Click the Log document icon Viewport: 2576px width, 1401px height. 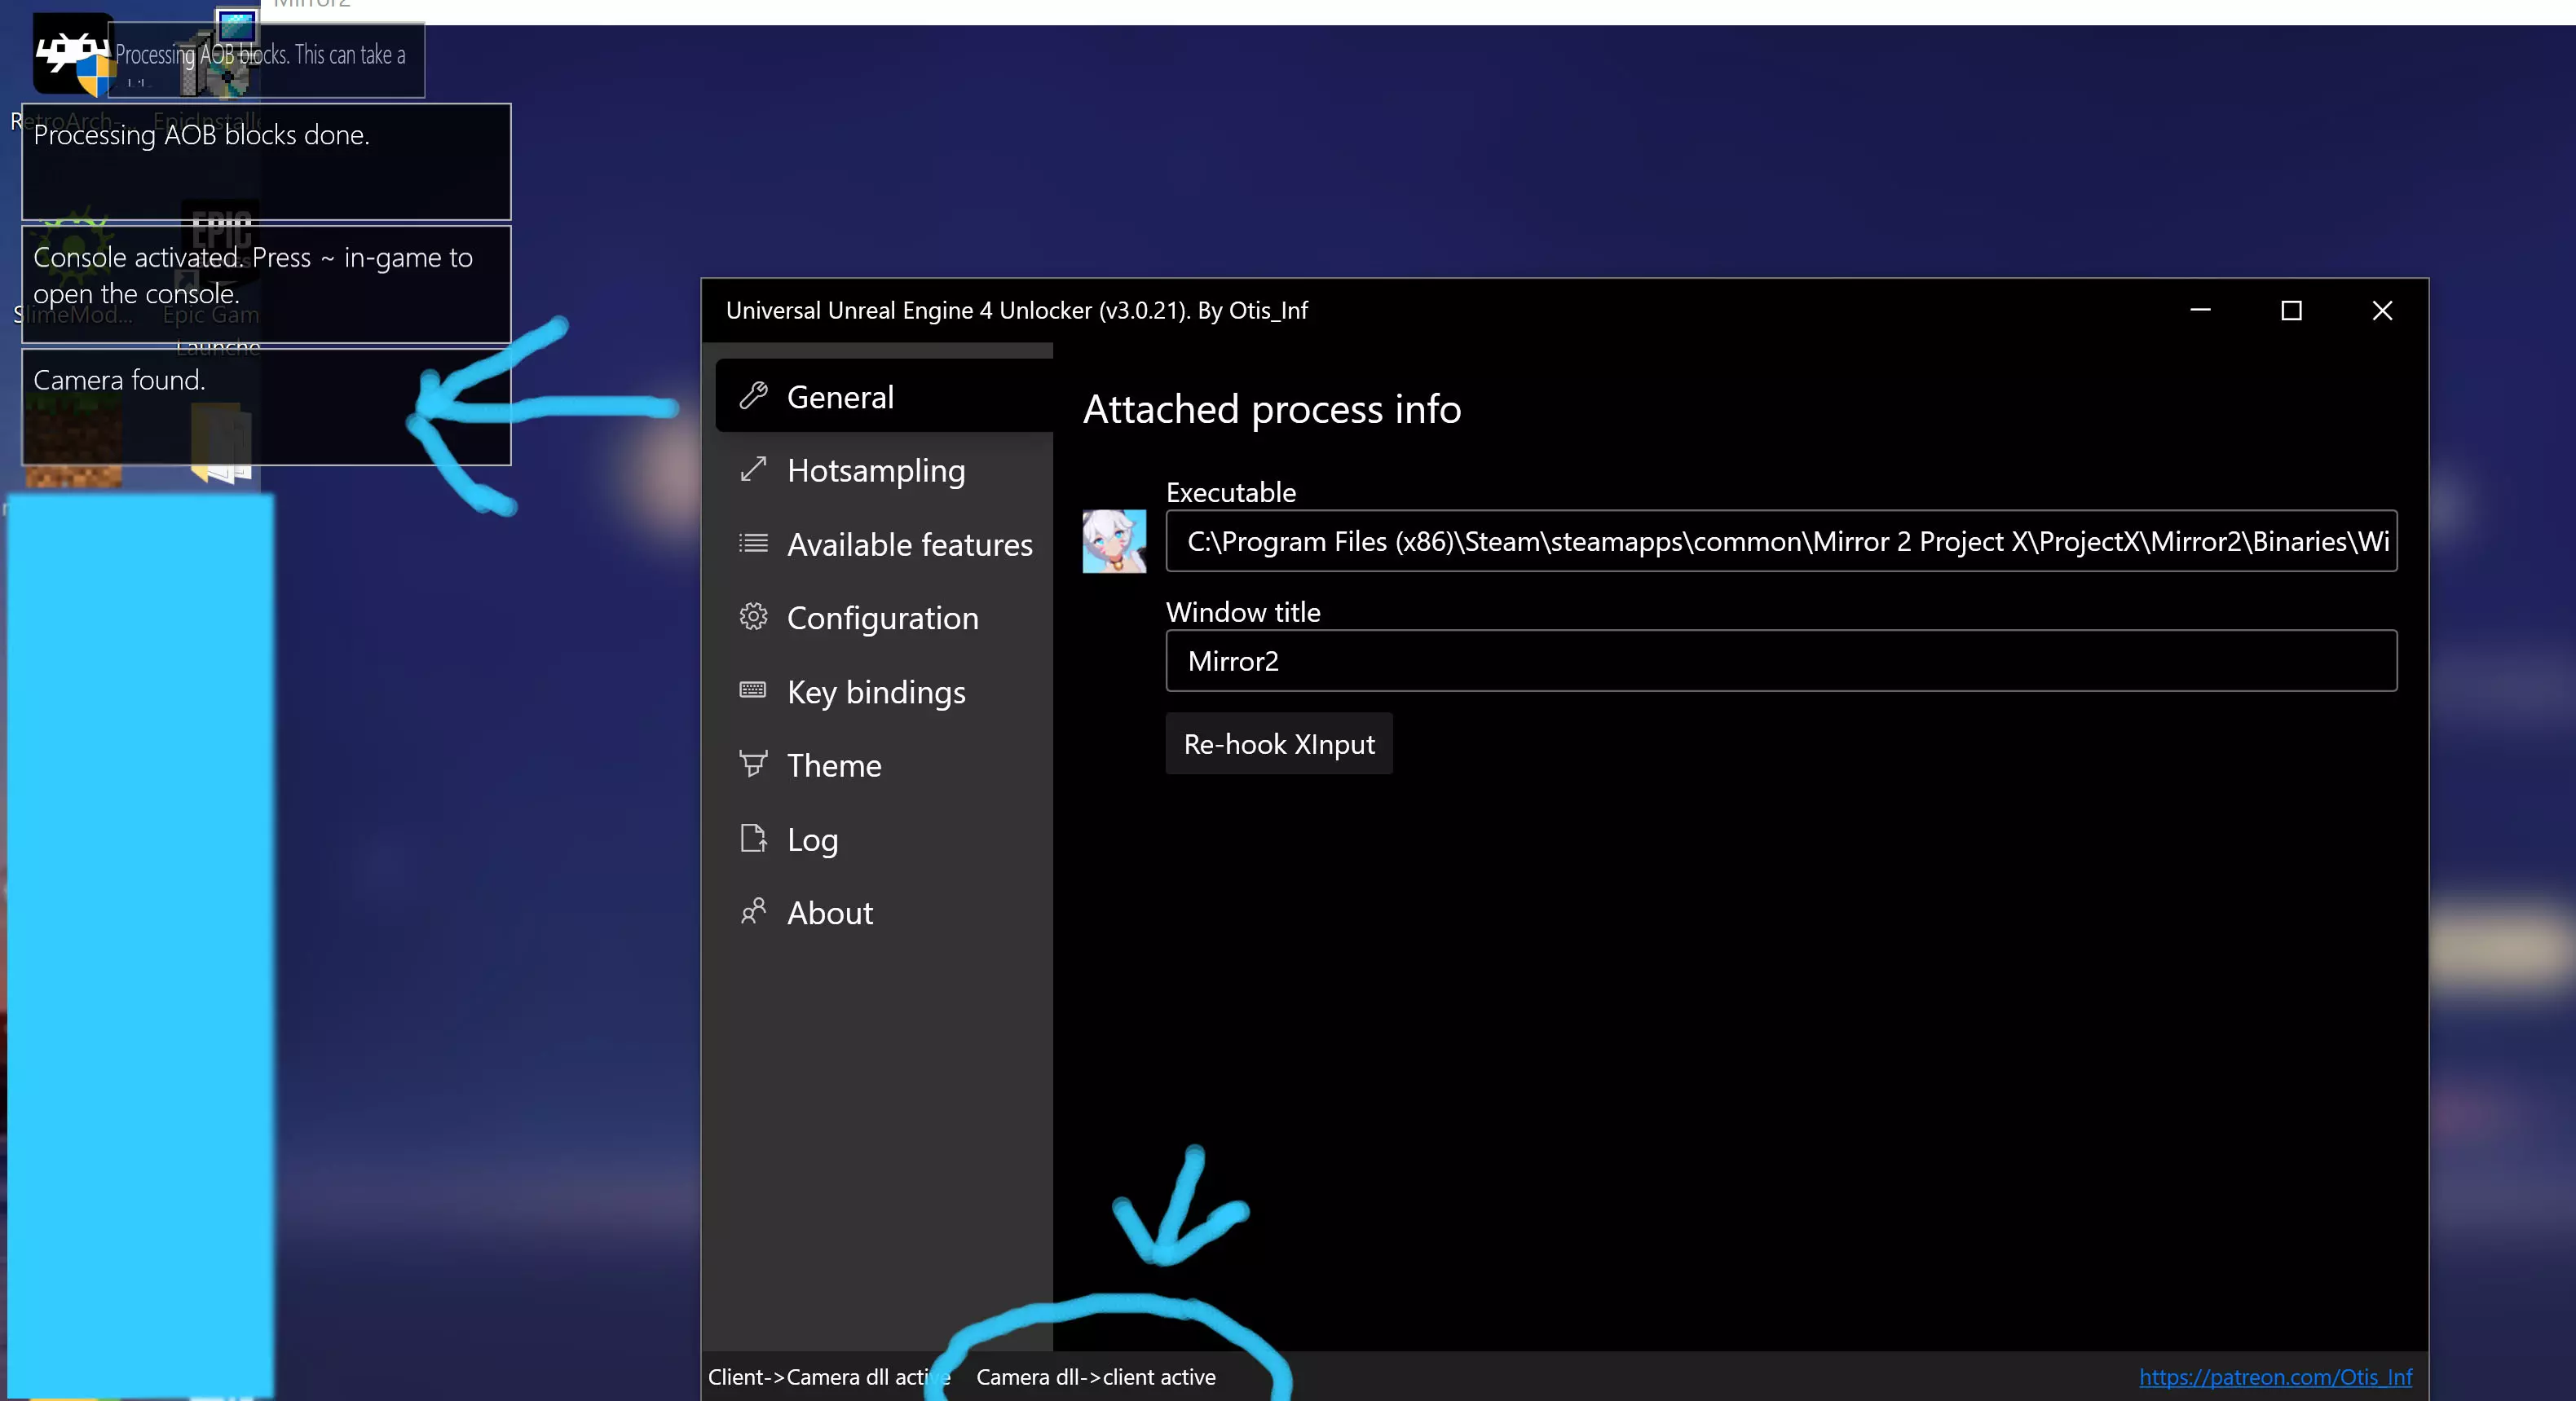click(x=753, y=838)
